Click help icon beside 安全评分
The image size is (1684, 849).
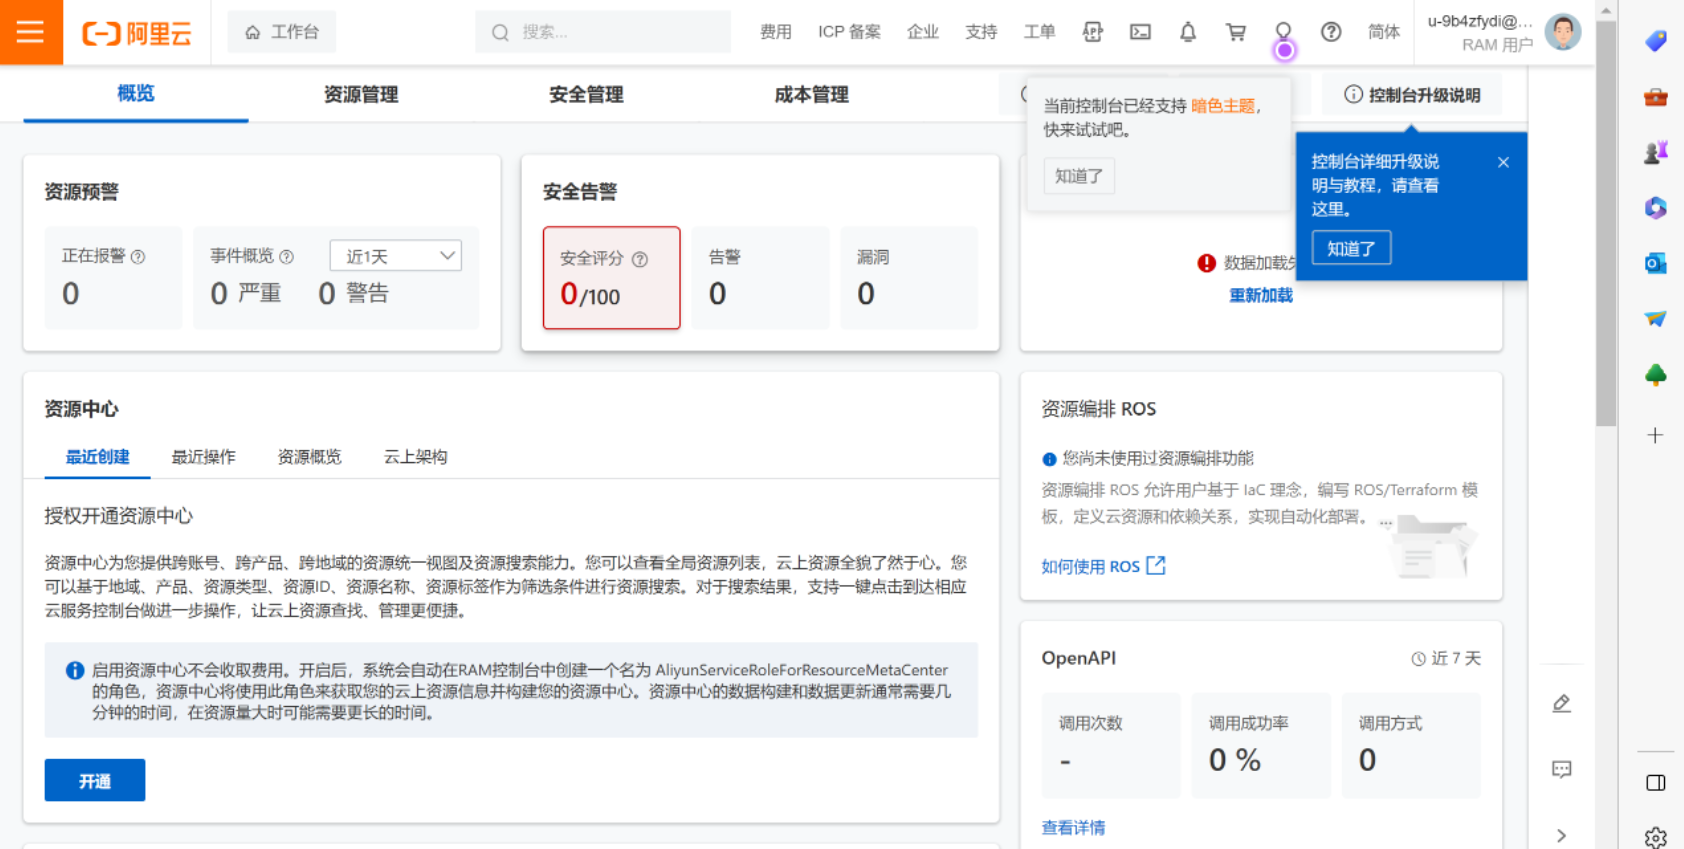pyautogui.click(x=640, y=259)
